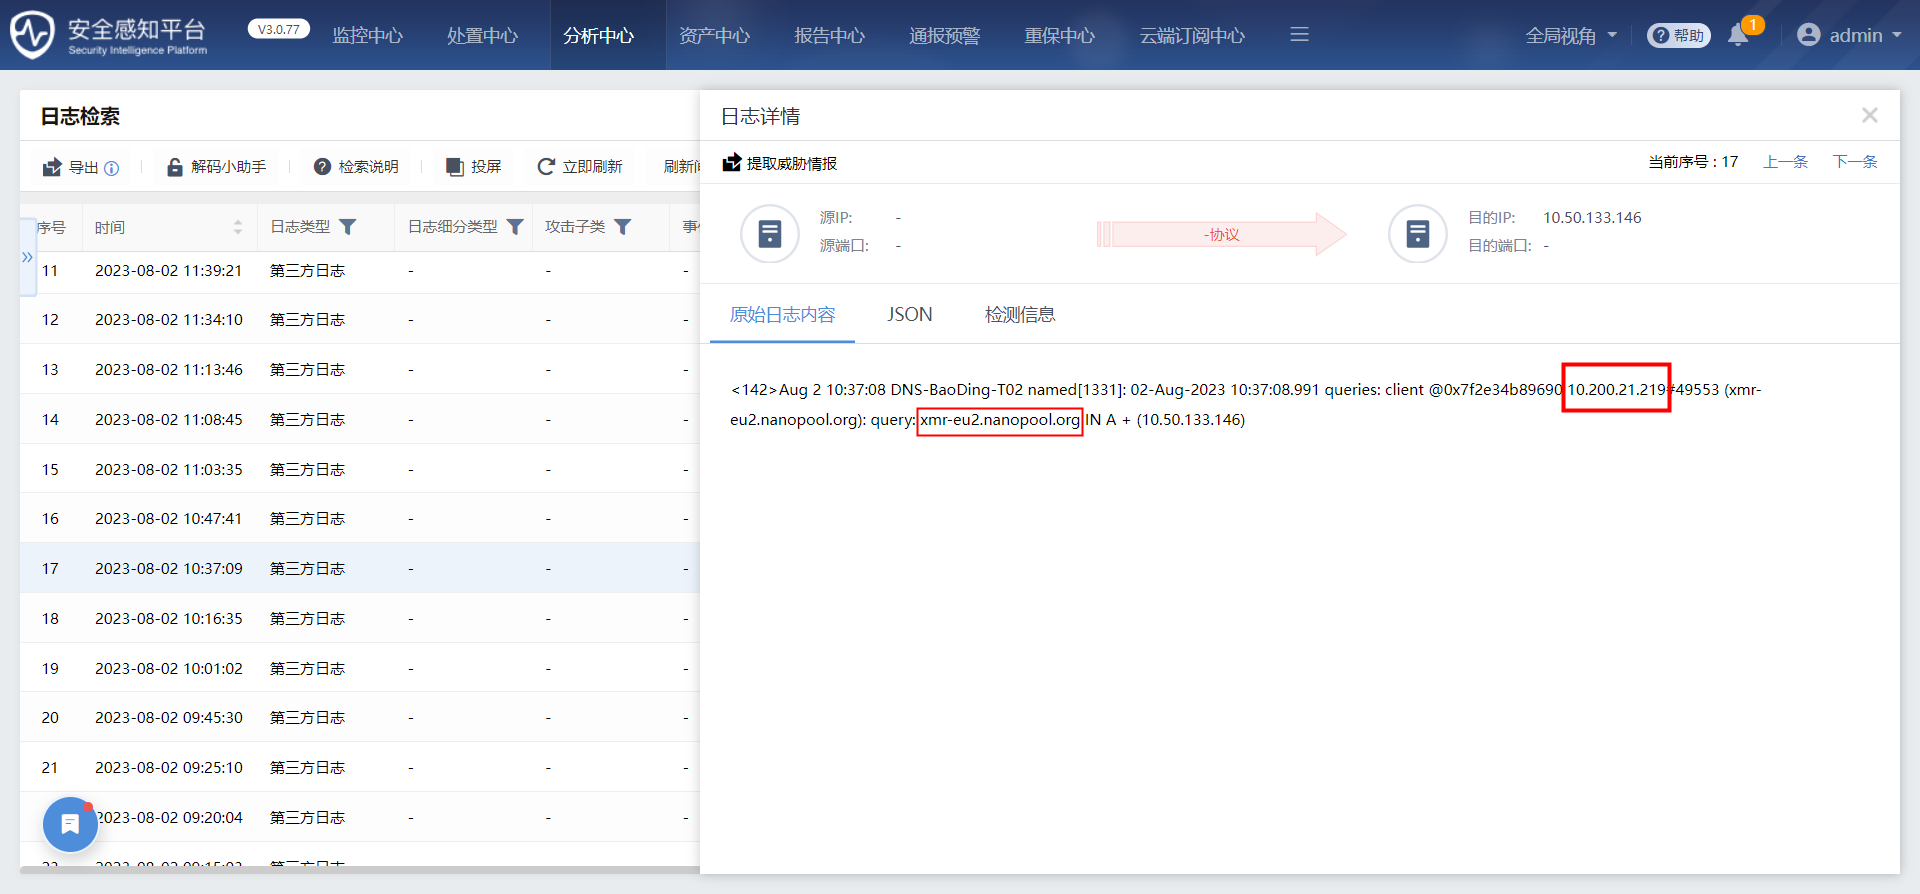Open the 解码小助手 decoder tool
1920x894 pixels.
pos(216,167)
